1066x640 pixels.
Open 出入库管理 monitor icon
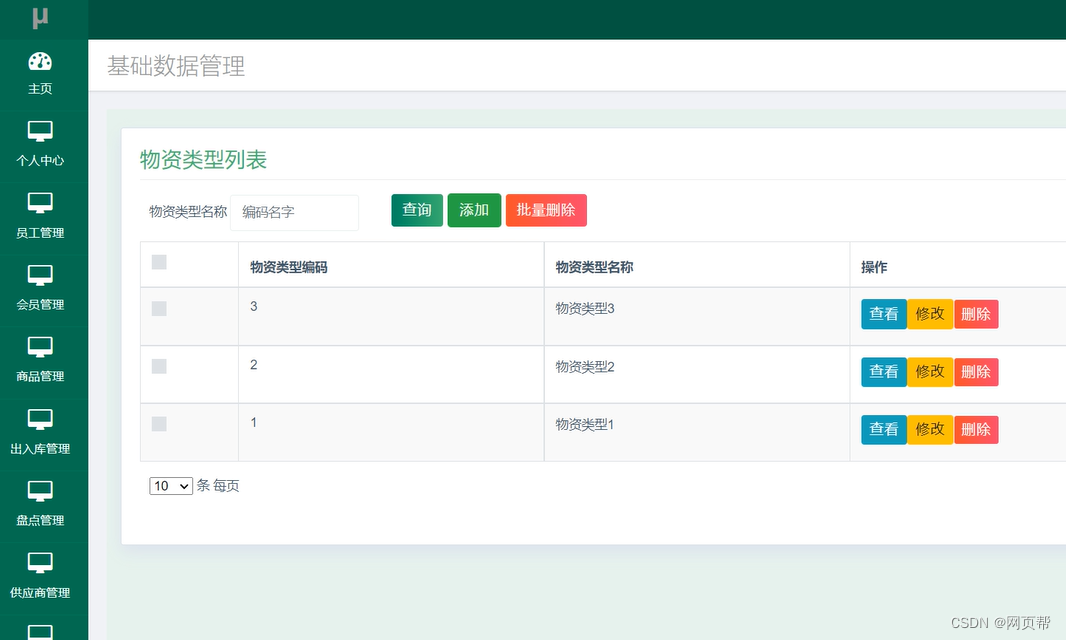coord(40,420)
